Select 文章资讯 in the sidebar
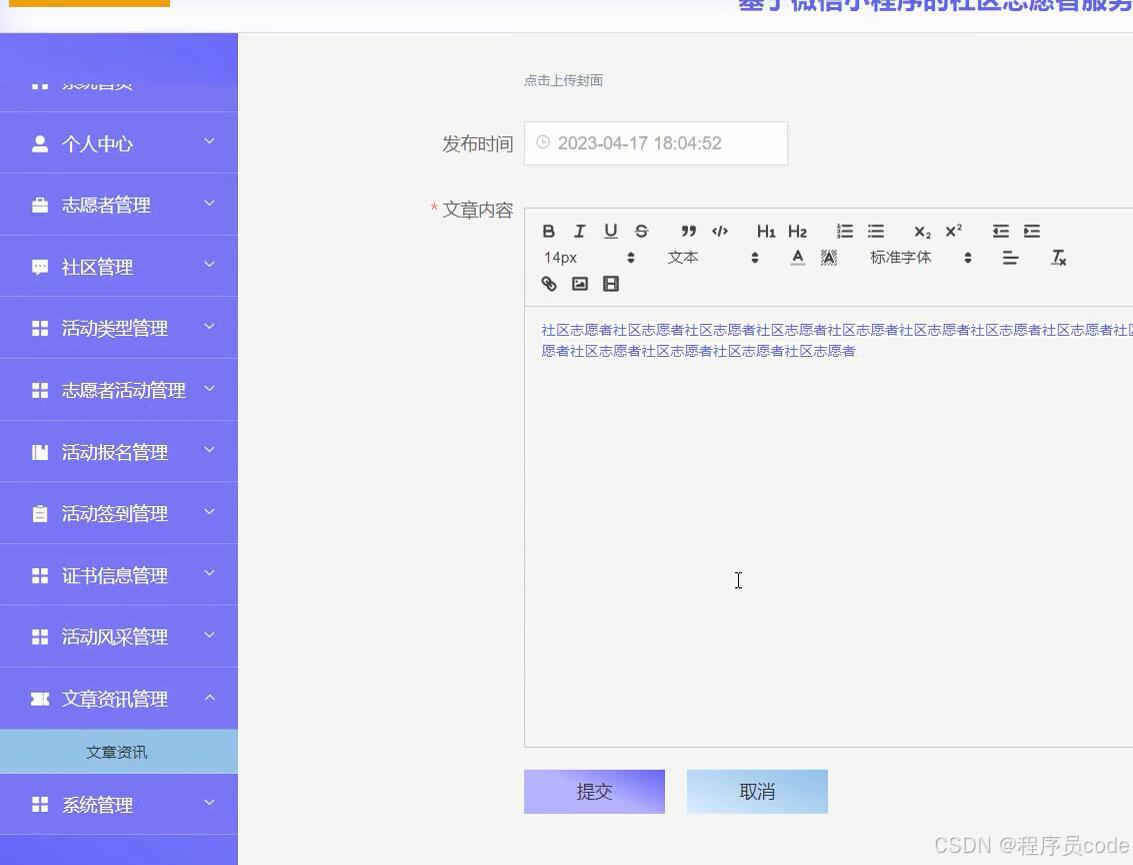The width and height of the screenshot is (1133, 865). 117,752
